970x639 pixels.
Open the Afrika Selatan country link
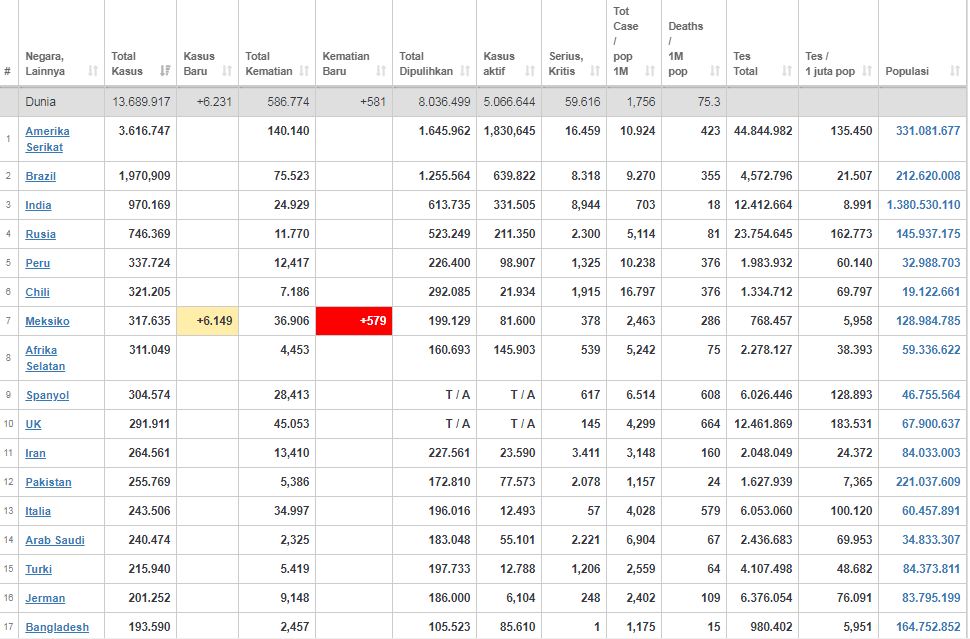(x=45, y=358)
